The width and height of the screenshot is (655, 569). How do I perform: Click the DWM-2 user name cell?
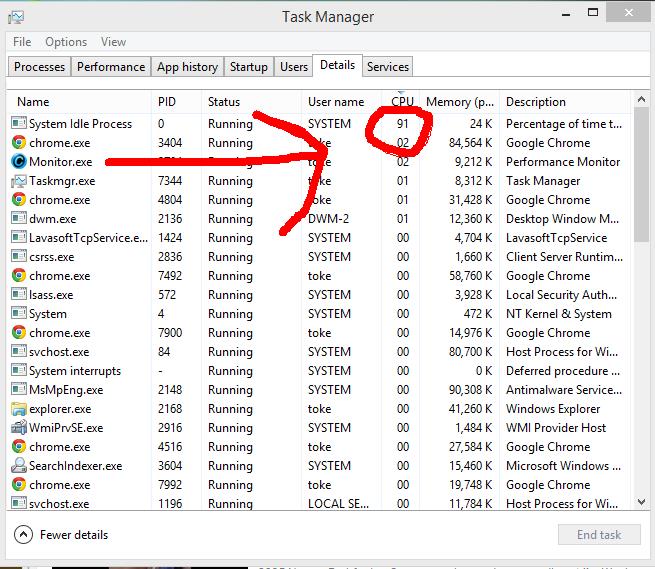(328, 219)
